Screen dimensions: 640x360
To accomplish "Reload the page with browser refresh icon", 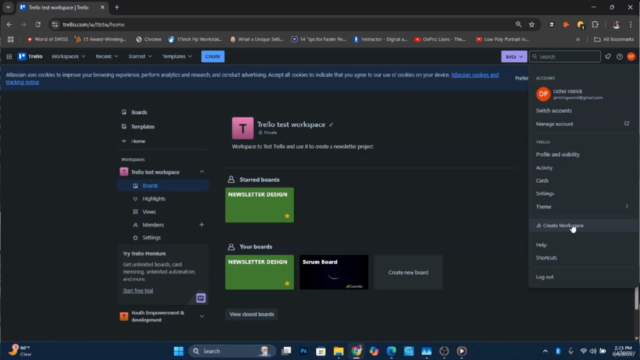I will point(38,24).
